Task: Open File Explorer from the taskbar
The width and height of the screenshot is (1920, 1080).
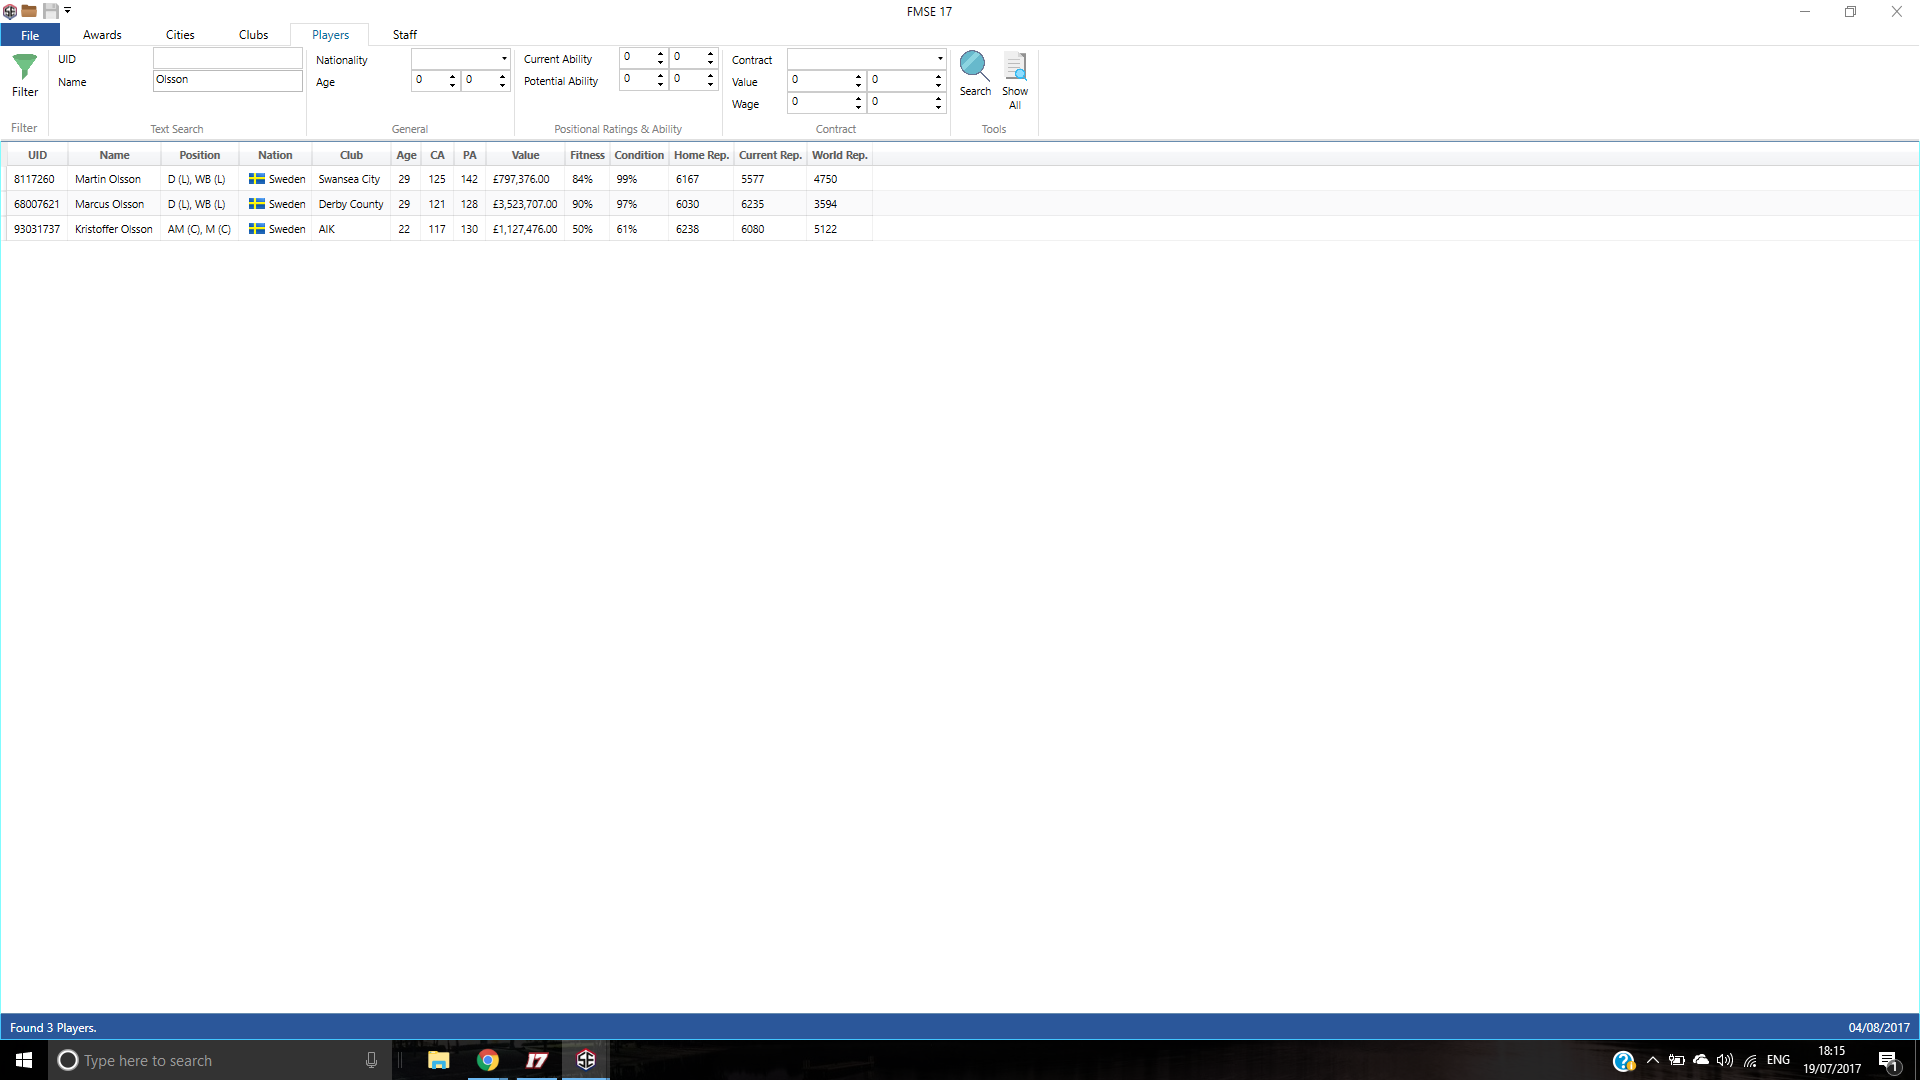Action: (439, 1060)
